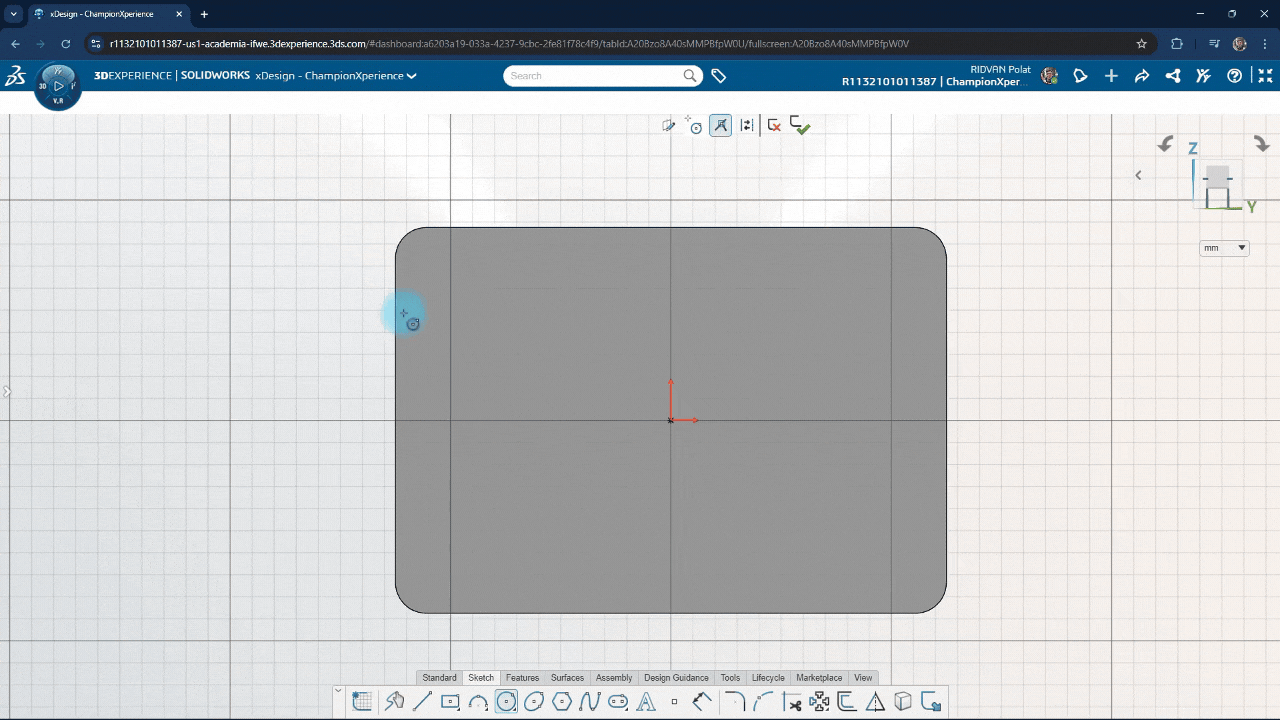Screen dimensions: 1280x720
Task: Select the Line tool
Action: pyautogui.click(x=422, y=702)
